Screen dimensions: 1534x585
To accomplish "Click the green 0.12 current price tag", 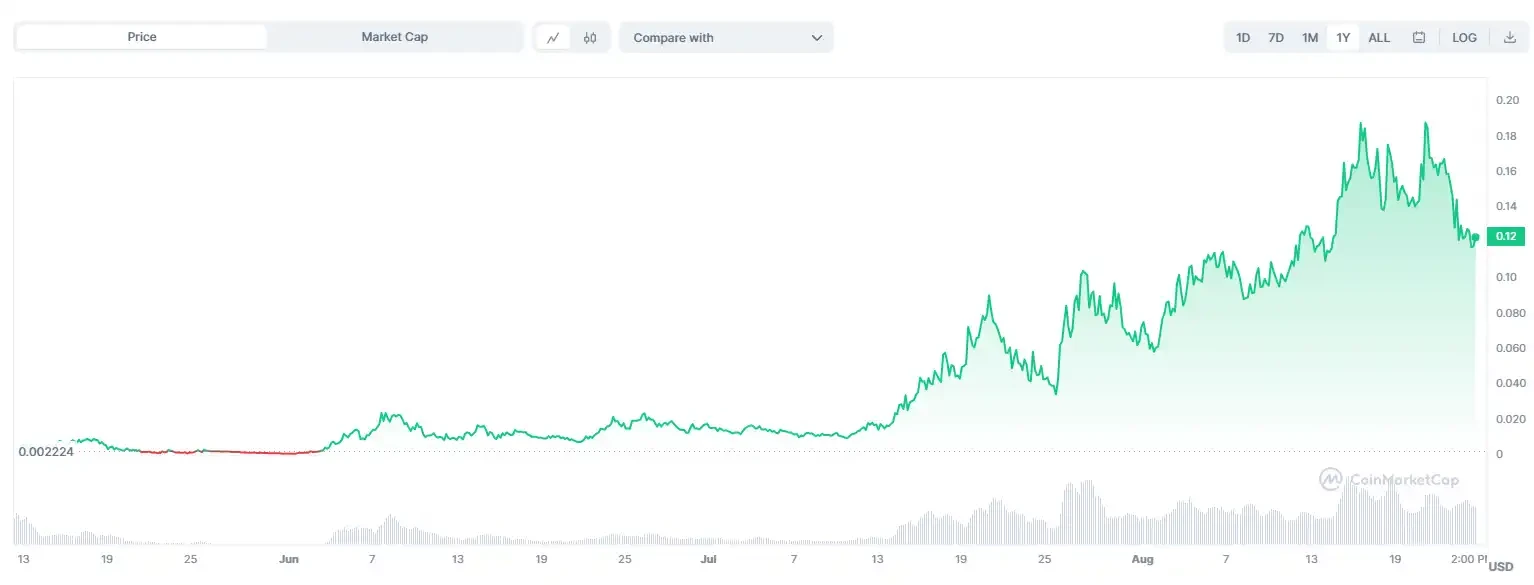I will (1505, 237).
